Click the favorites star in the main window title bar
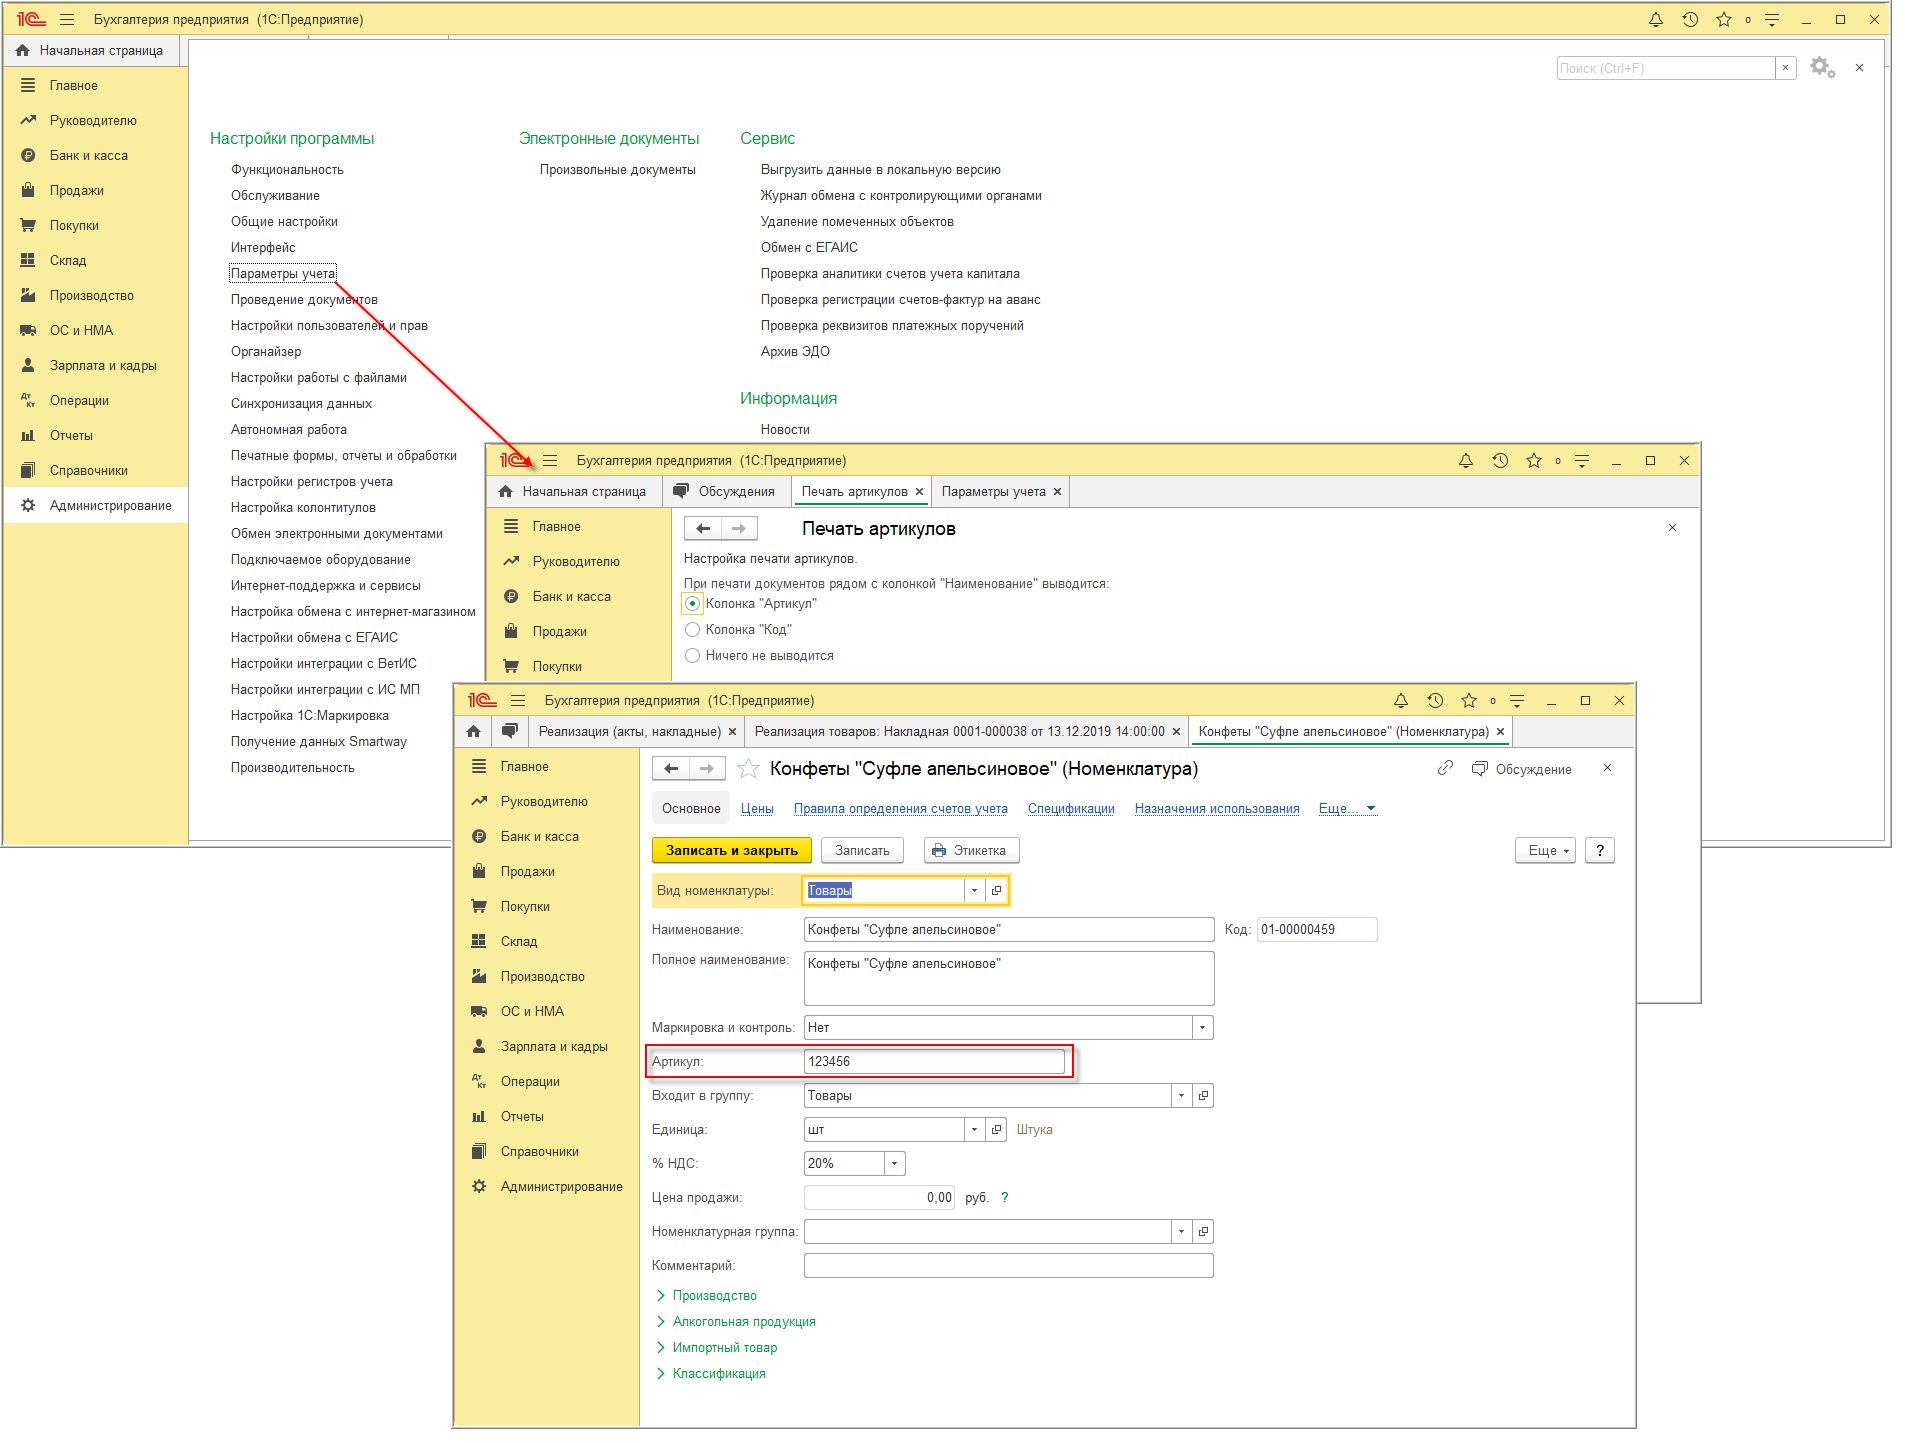The height and width of the screenshot is (1443, 1905). [x=1724, y=20]
